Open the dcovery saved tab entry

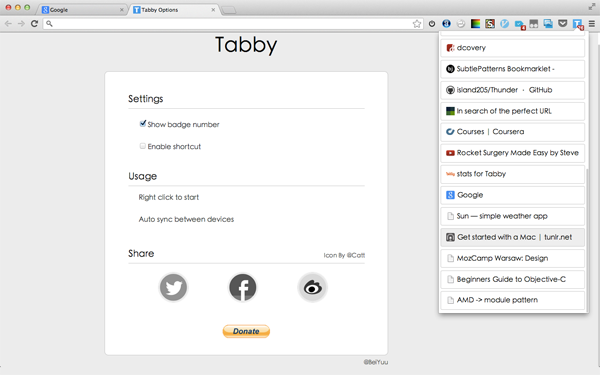pos(512,48)
